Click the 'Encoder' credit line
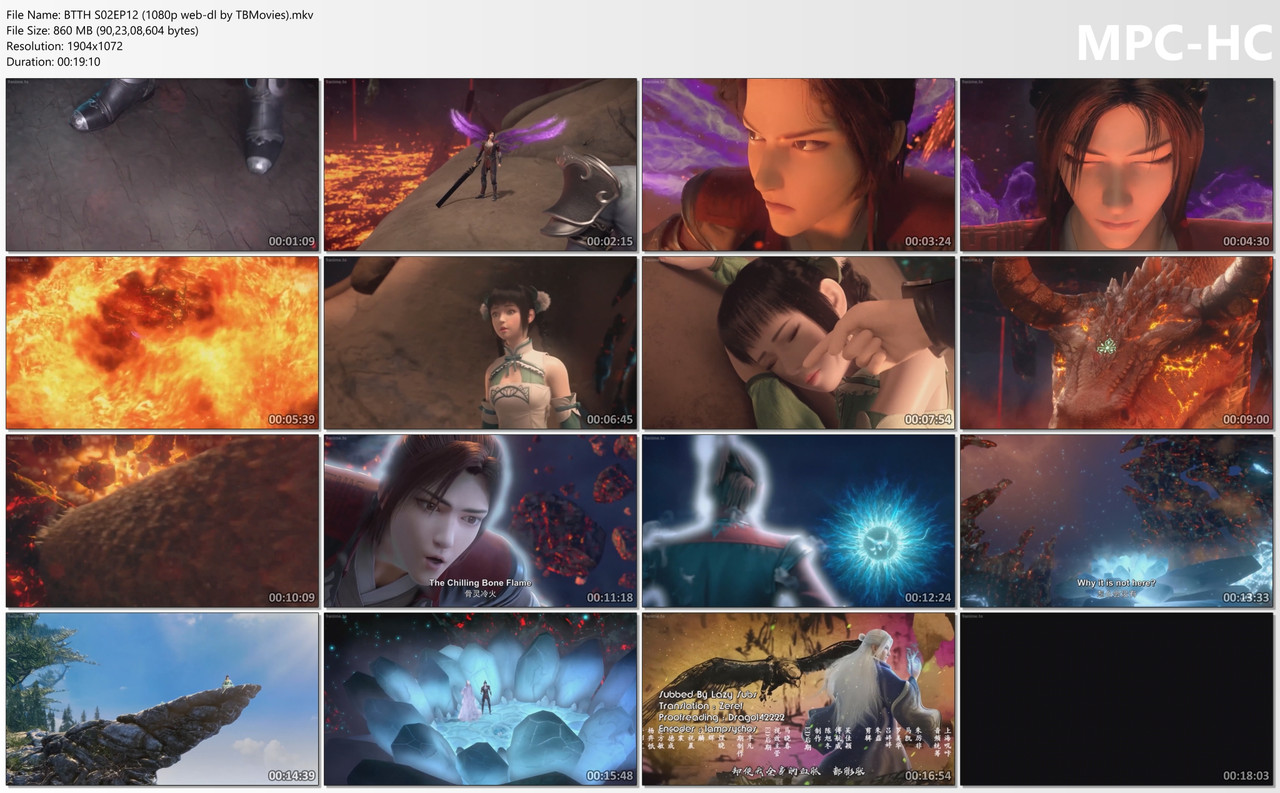 click(707, 730)
